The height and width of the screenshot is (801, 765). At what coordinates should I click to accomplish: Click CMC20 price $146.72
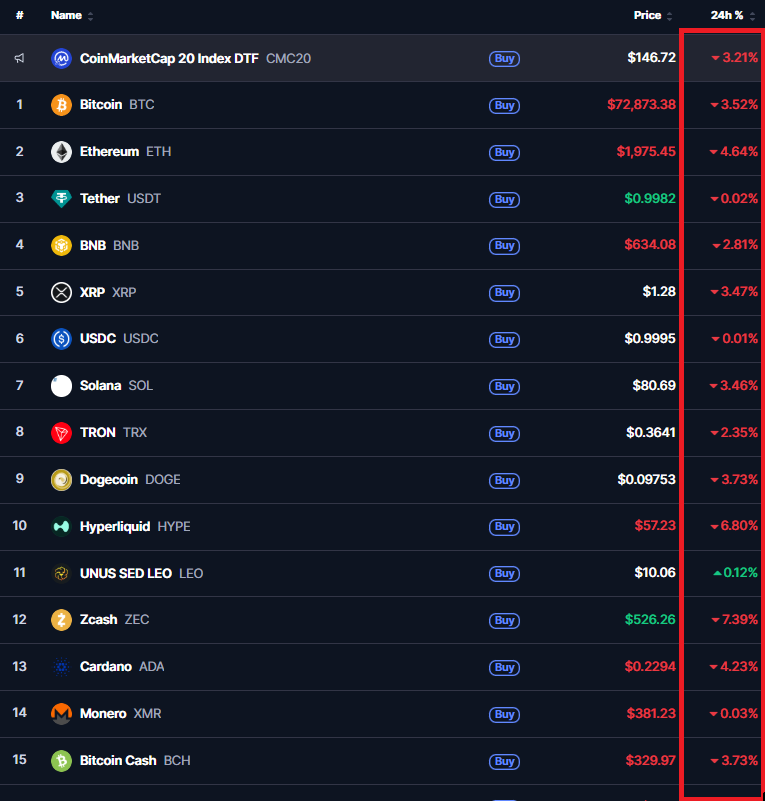click(x=652, y=58)
